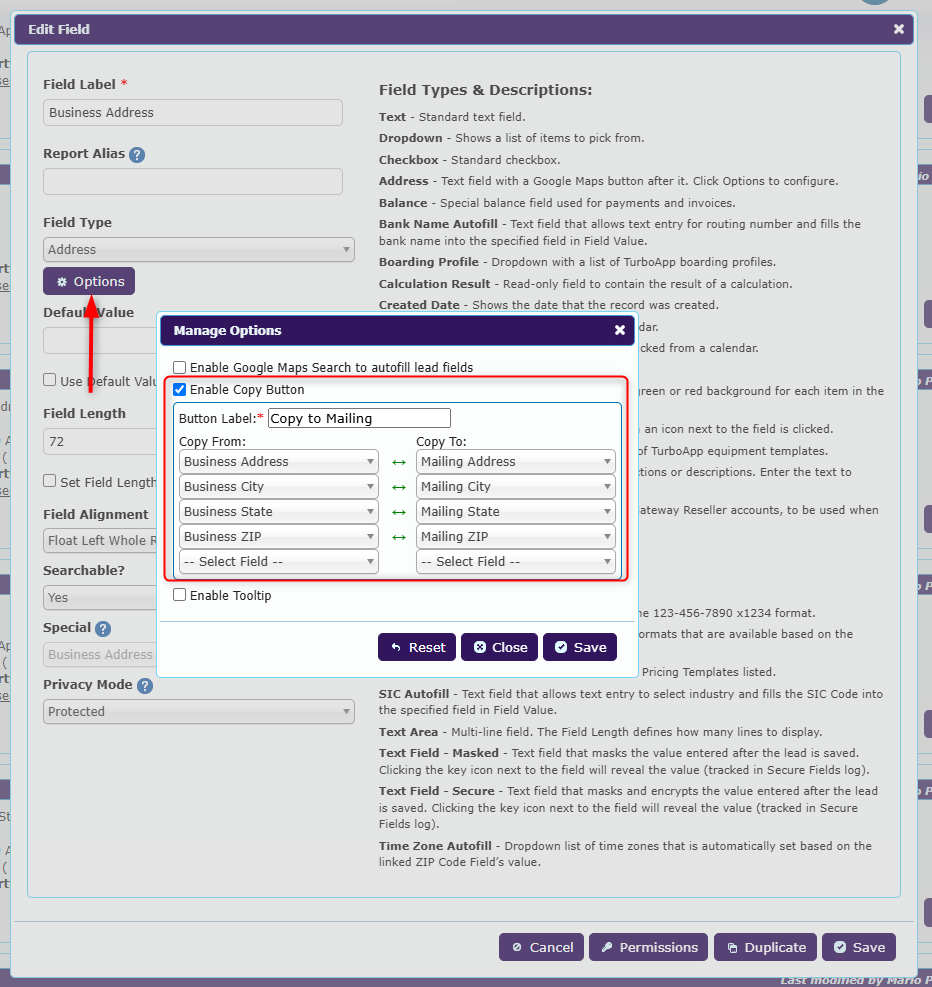
Task: Click the green arrows beside Business City
Action: pos(398,487)
